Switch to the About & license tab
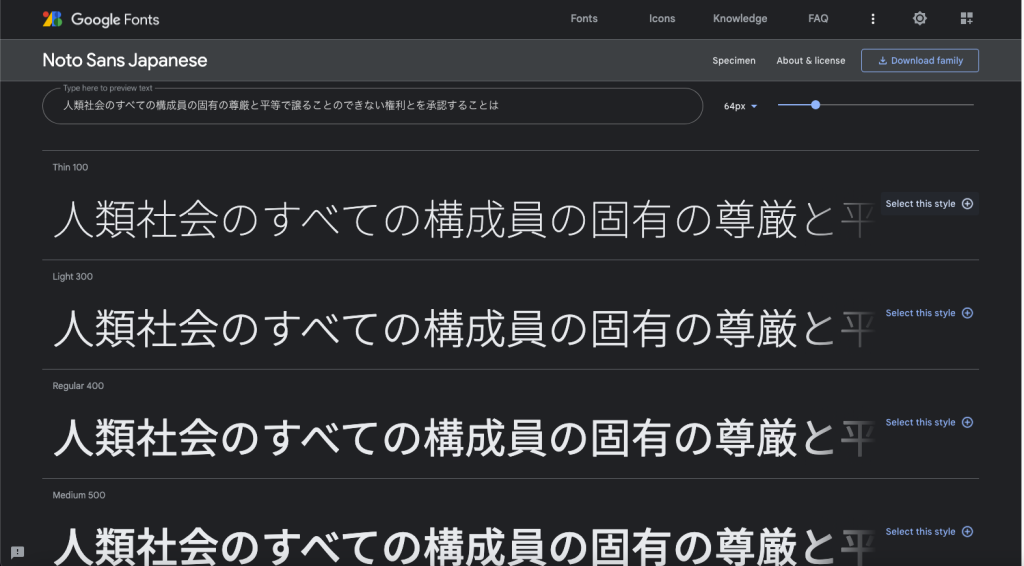 [810, 61]
